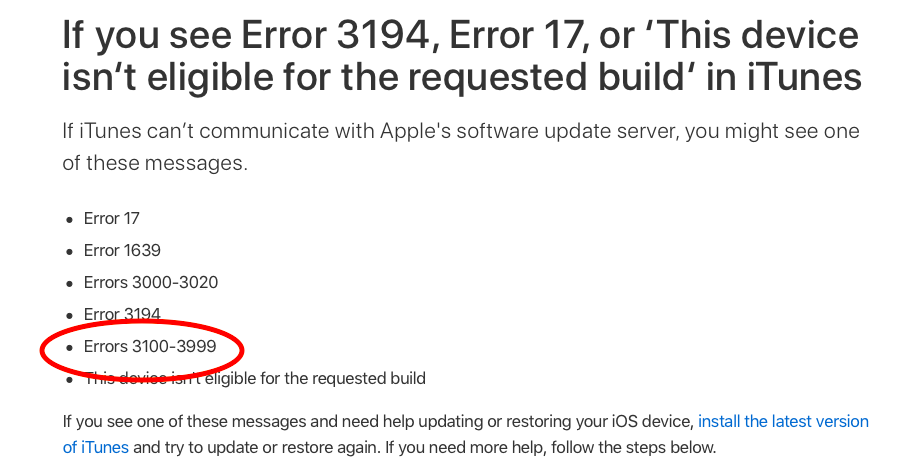Click the Error 17 list item
Screen dimensions: 910x470
111,219
